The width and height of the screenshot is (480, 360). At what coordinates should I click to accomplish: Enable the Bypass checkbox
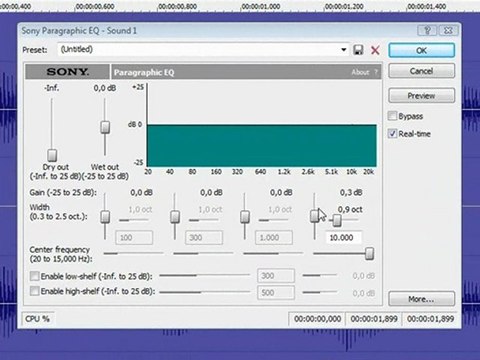pos(392,116)
